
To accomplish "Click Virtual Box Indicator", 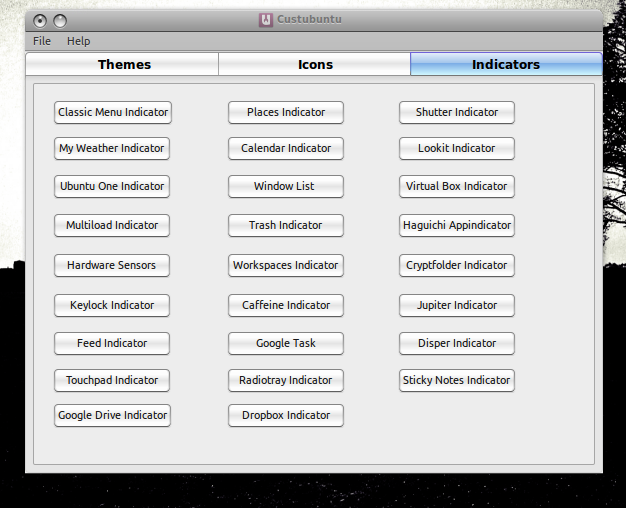I will (457, 186).
